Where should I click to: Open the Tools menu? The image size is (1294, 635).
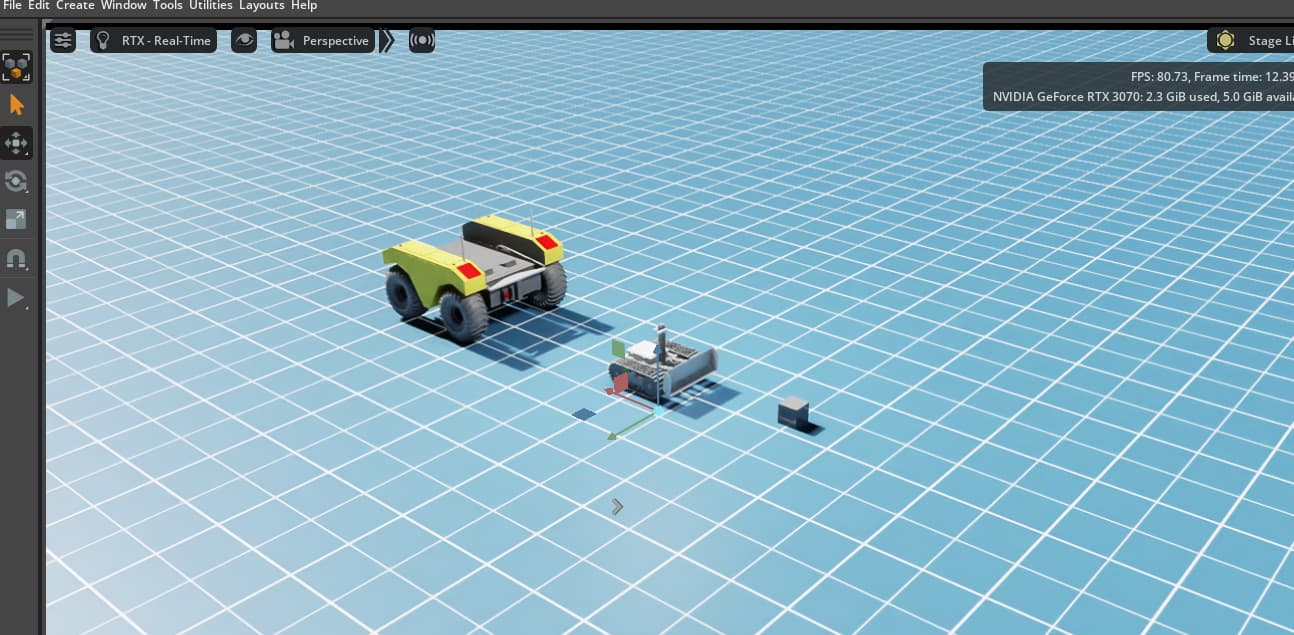coord(167,6)
